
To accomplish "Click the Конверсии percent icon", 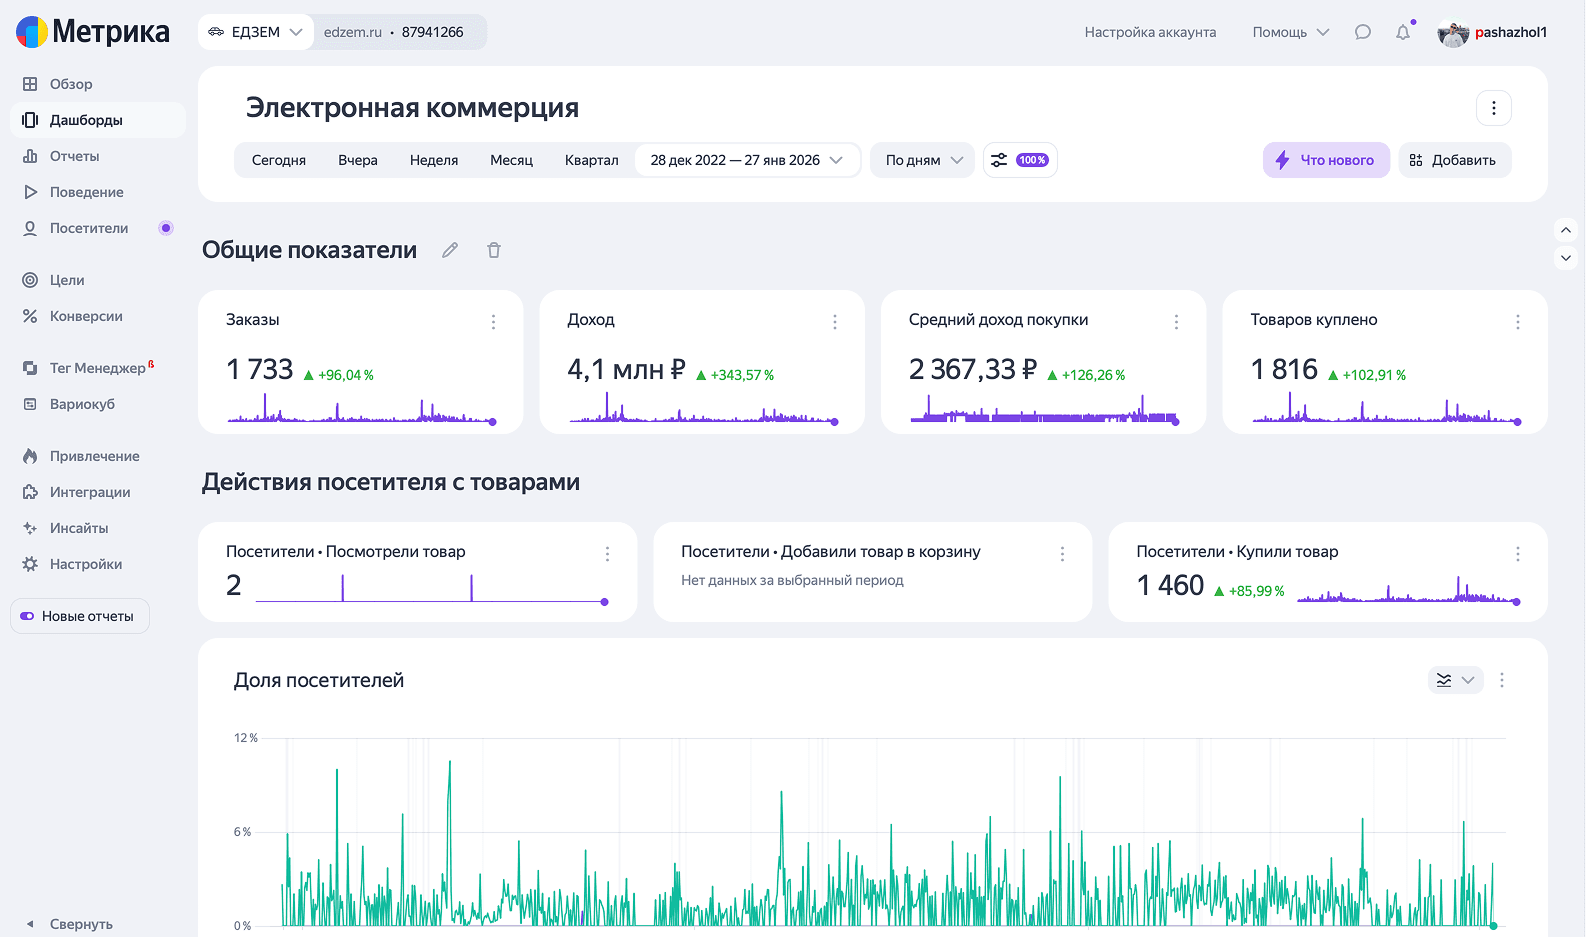I will pos(30,316).
